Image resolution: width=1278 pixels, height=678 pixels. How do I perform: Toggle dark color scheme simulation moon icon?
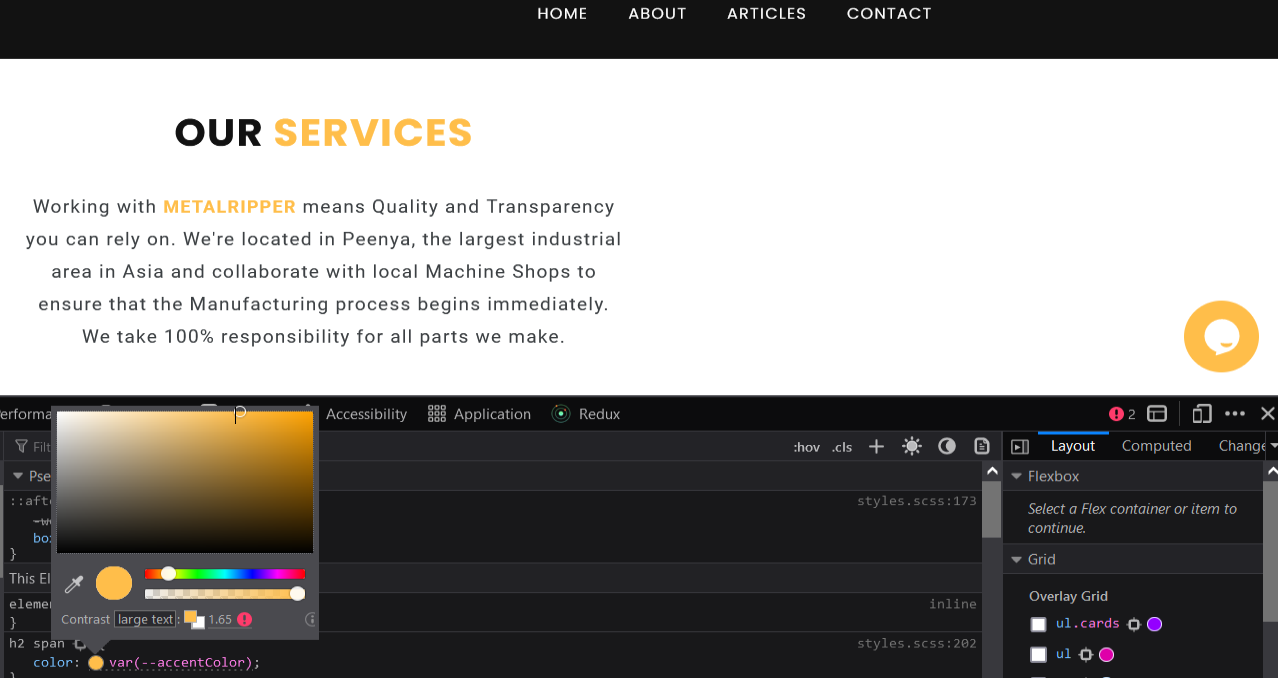click(x=947, y=446)
